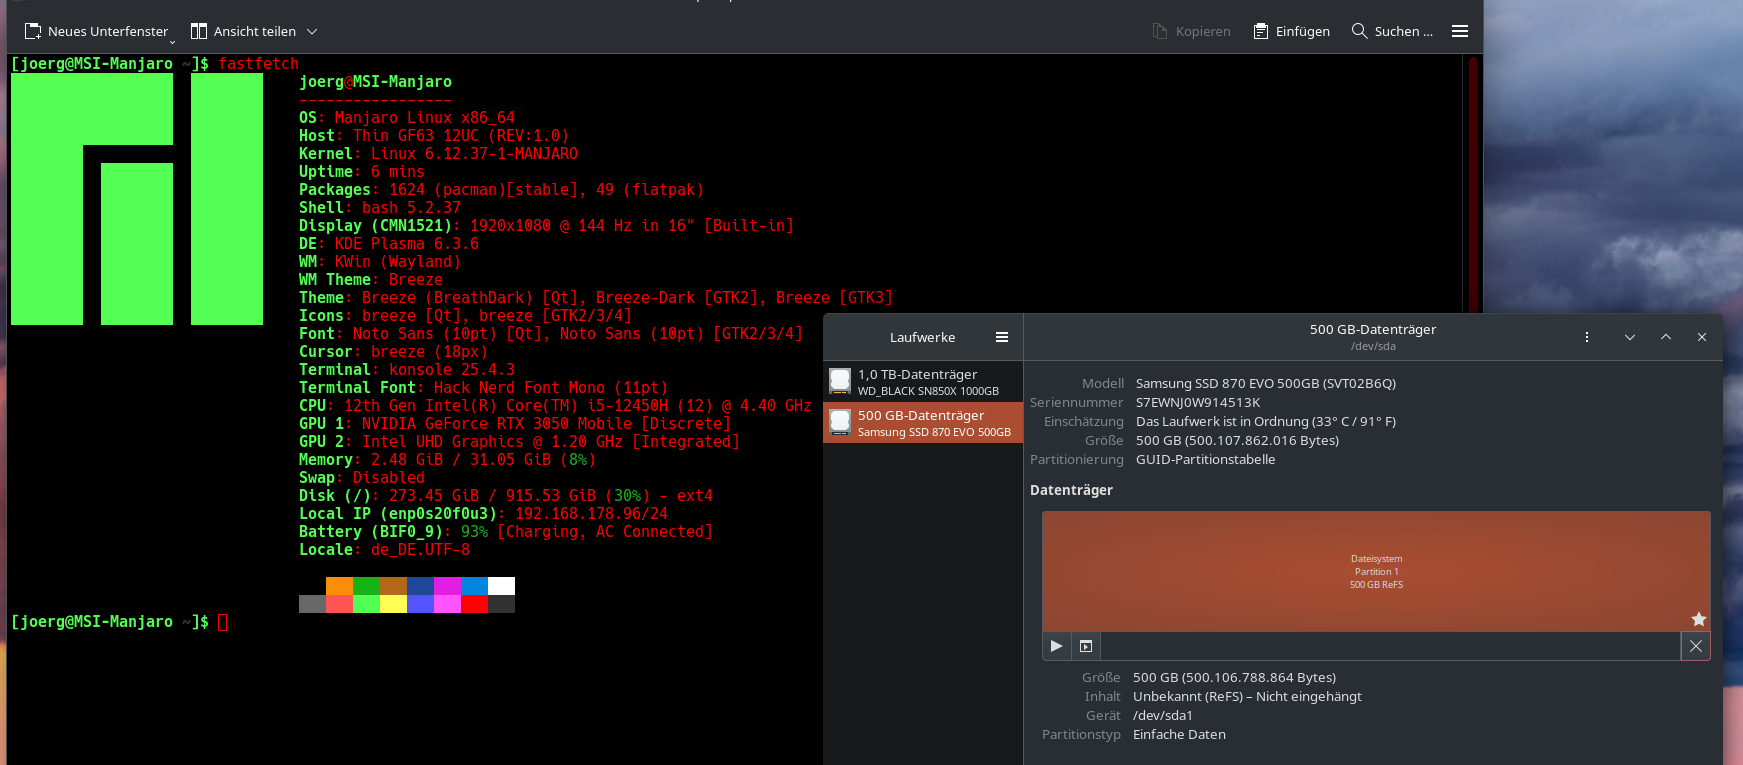This screenshot has height=765, width=1743.
Task: Delete the selected partition X button
Action: 1696,646
